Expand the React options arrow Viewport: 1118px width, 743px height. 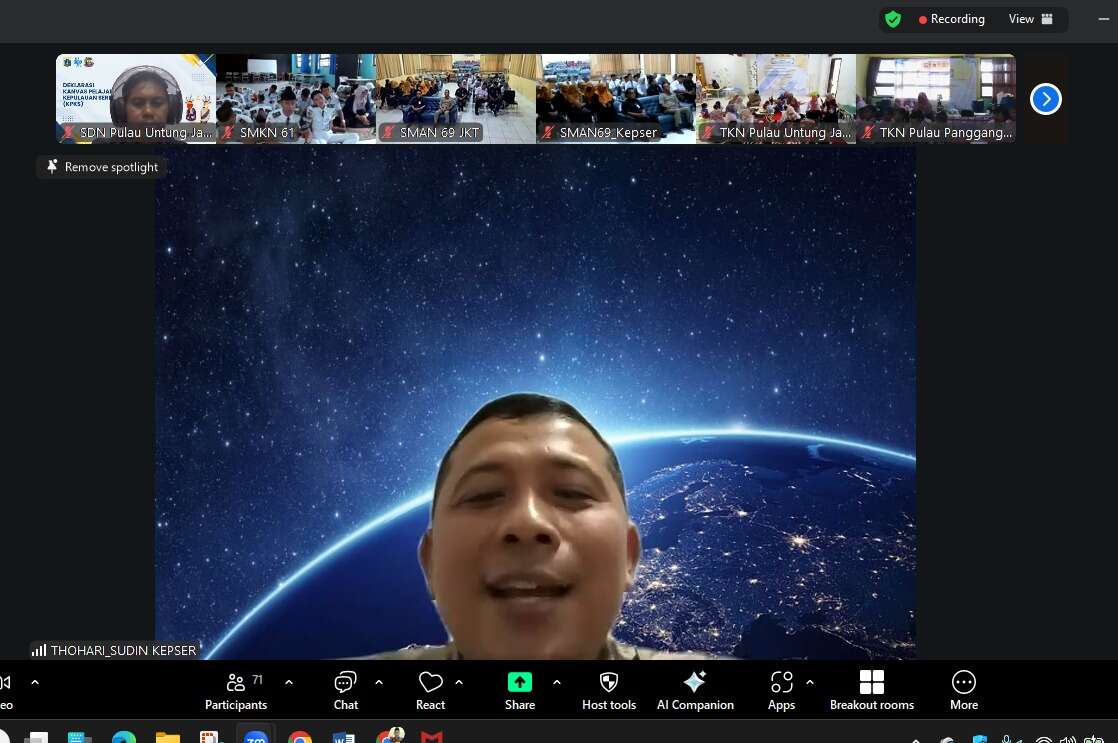459,682
